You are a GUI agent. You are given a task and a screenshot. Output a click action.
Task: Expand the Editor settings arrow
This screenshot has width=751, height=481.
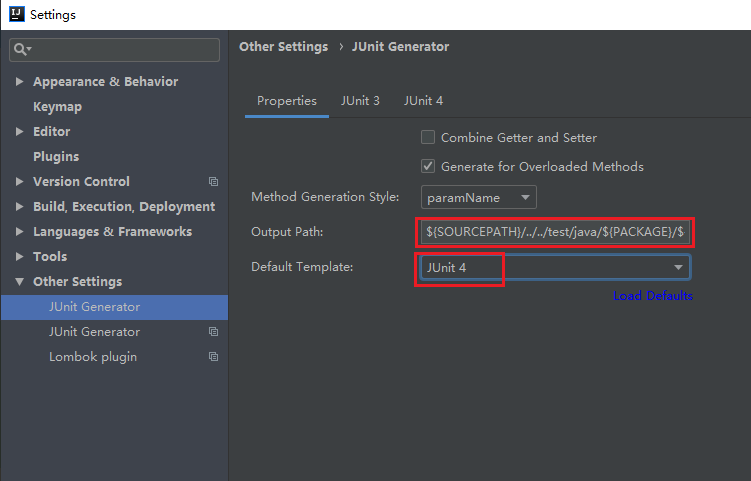coord(19,131)
